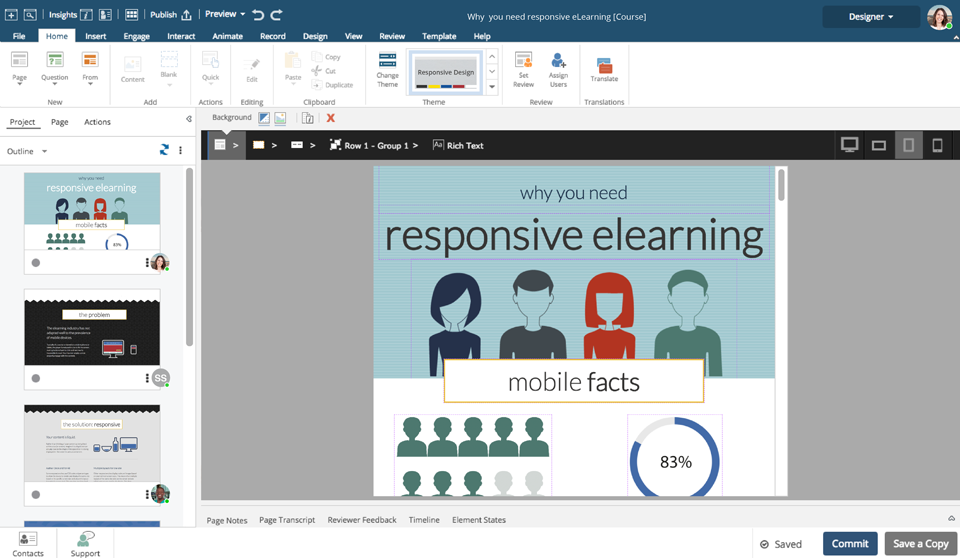The width and height of the screenshot is (960, 558).
Task: Open the Insert ribbon tab
Action: pyautogui.click(x=96, y=36)
